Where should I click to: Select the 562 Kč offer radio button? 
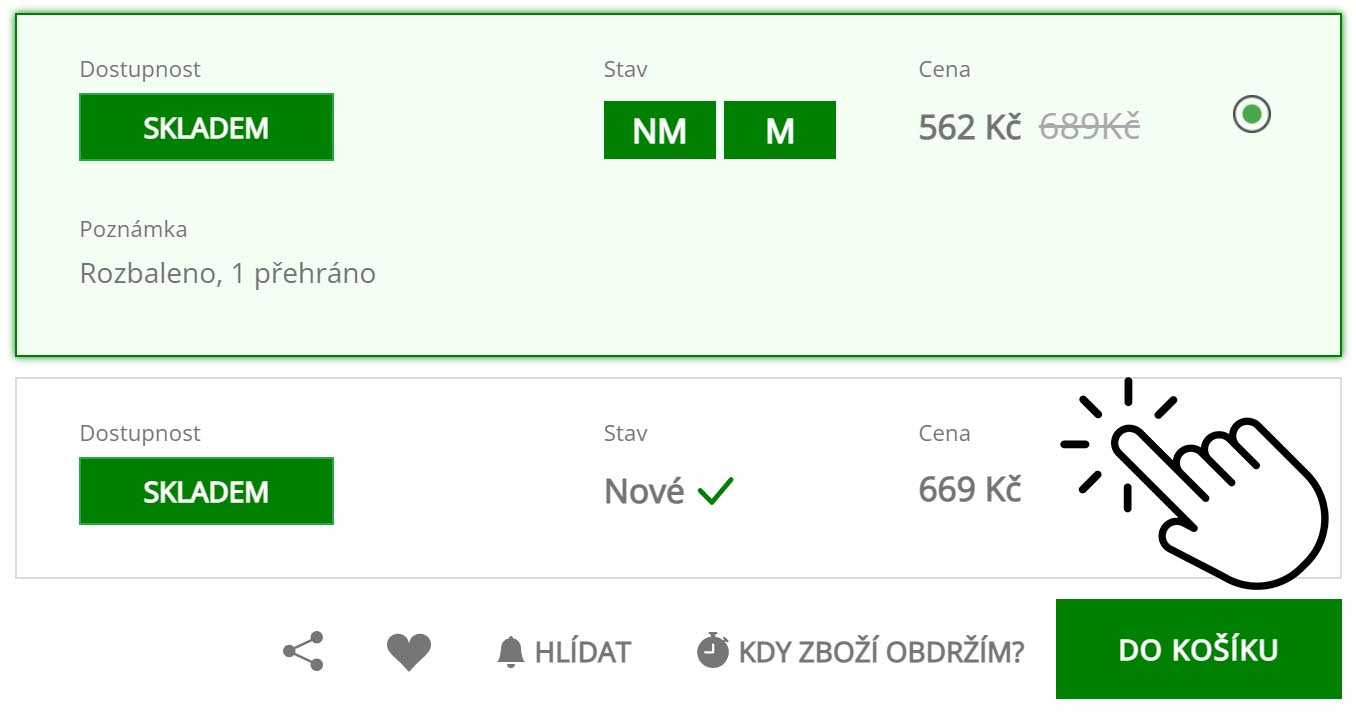tap(1251, 114)
